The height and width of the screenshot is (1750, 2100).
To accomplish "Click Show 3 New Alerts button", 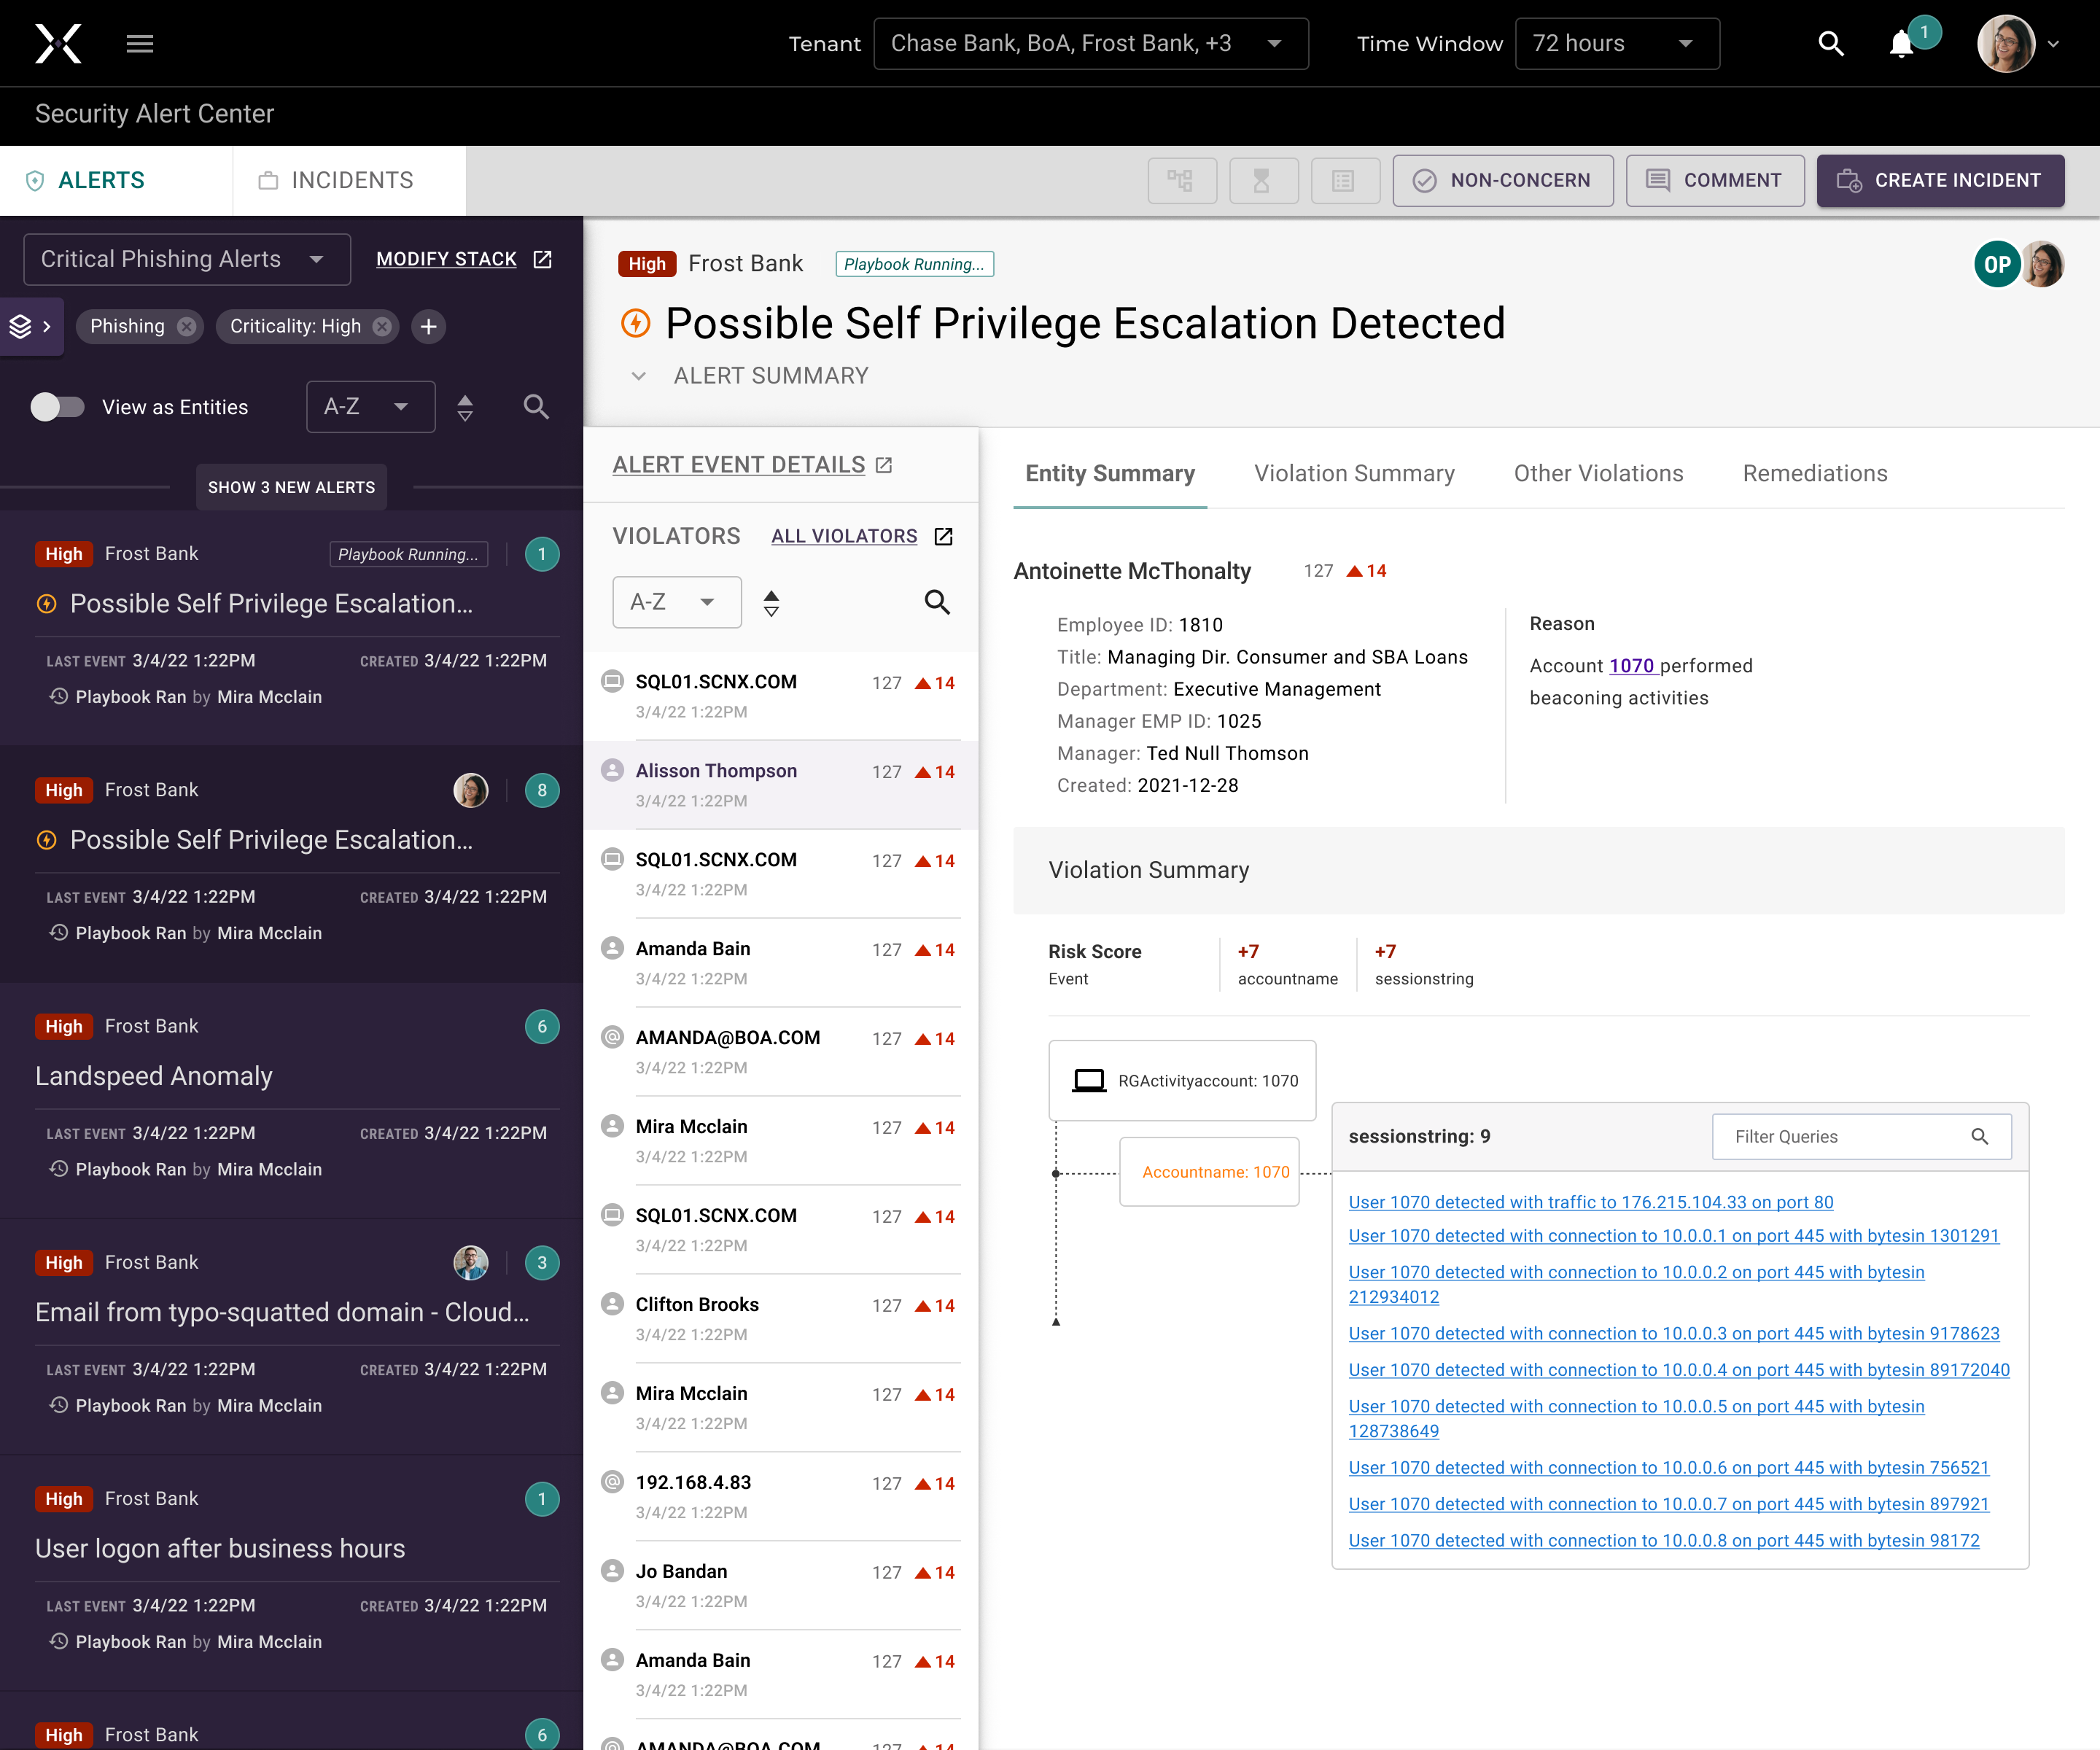I will click(291, 487).
